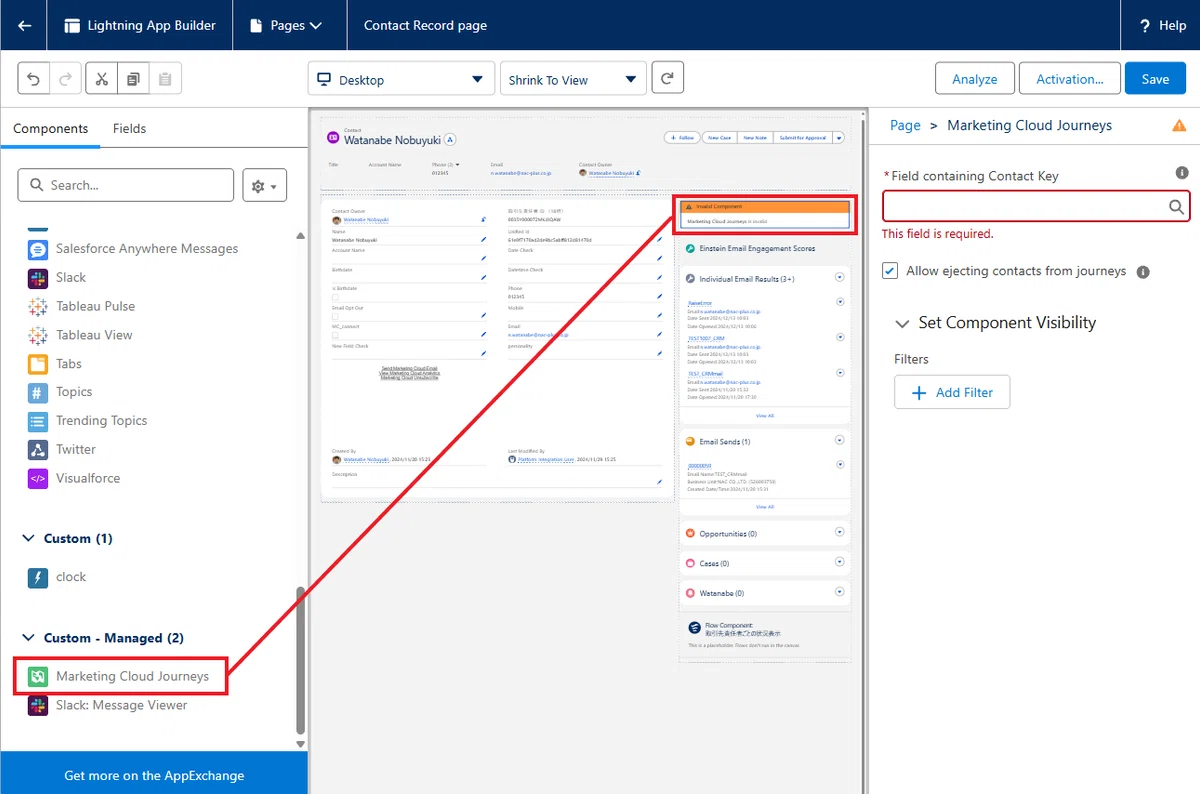Select the clock custom component

pyautogui.click(x=57, y=577)
